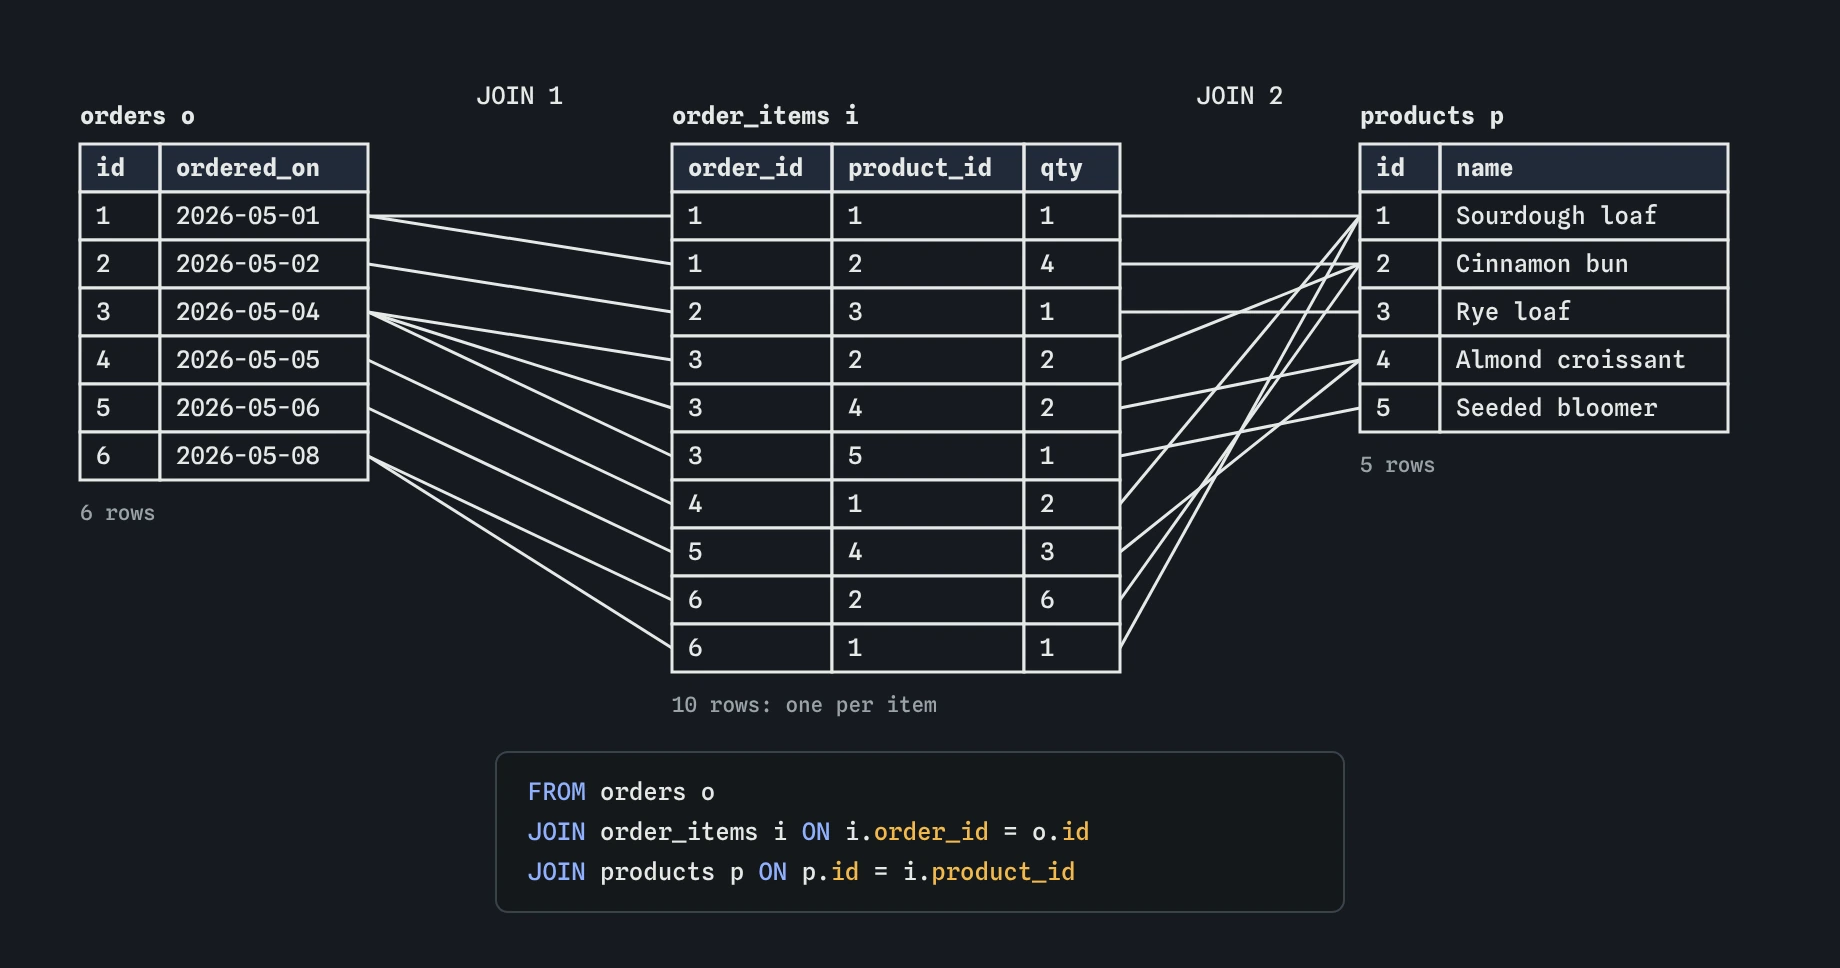Select the date cell 2026-05-02
1840x968 pixels.
[x=264, y=264]
